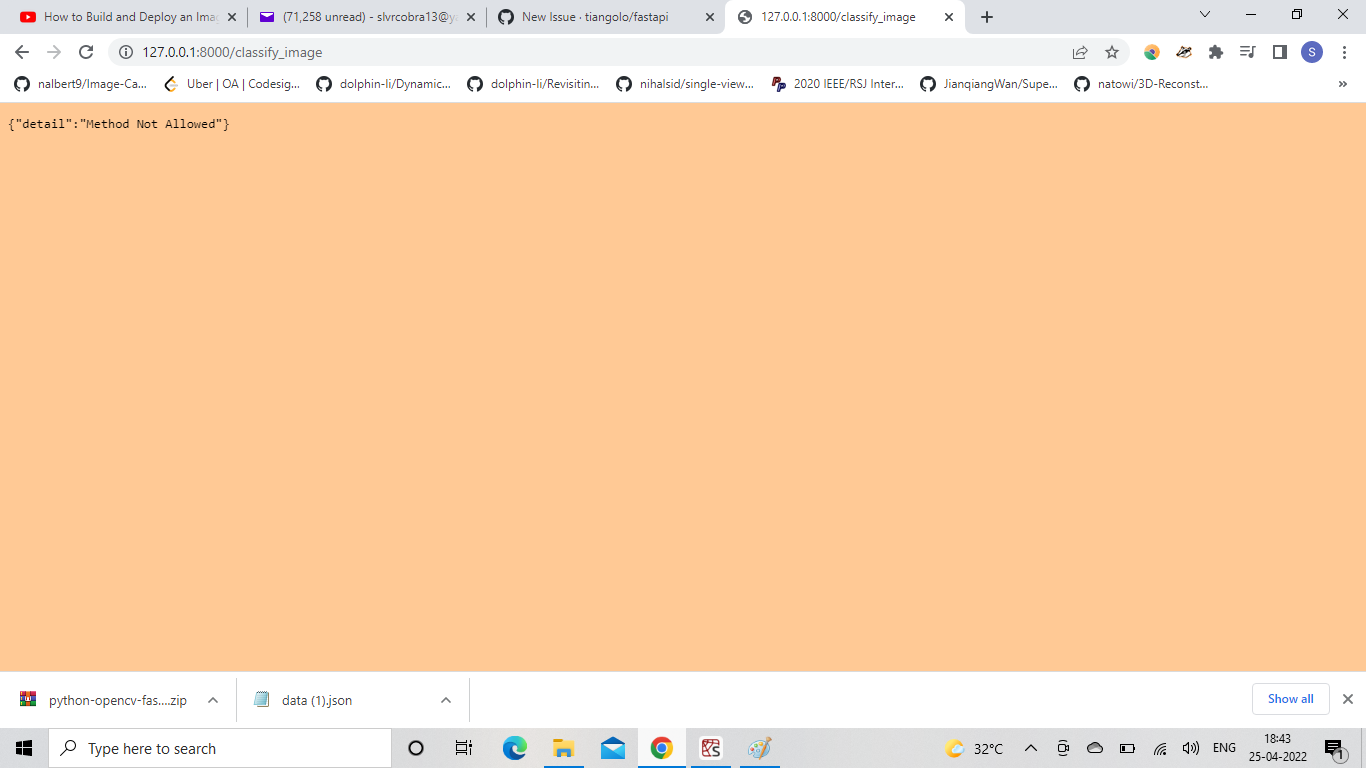Open the Extensions puzzle-piece menu
Image resolution: width=1366 pixels, height=768 pixels.
pyautogui.click(x=1216, y=52)
